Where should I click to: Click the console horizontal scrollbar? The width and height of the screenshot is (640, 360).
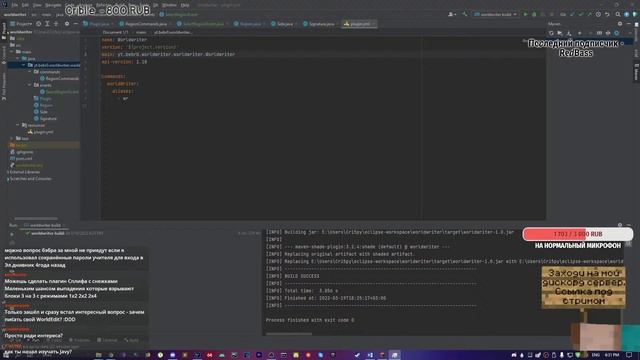pyautogui.click(x=289, y=334)
